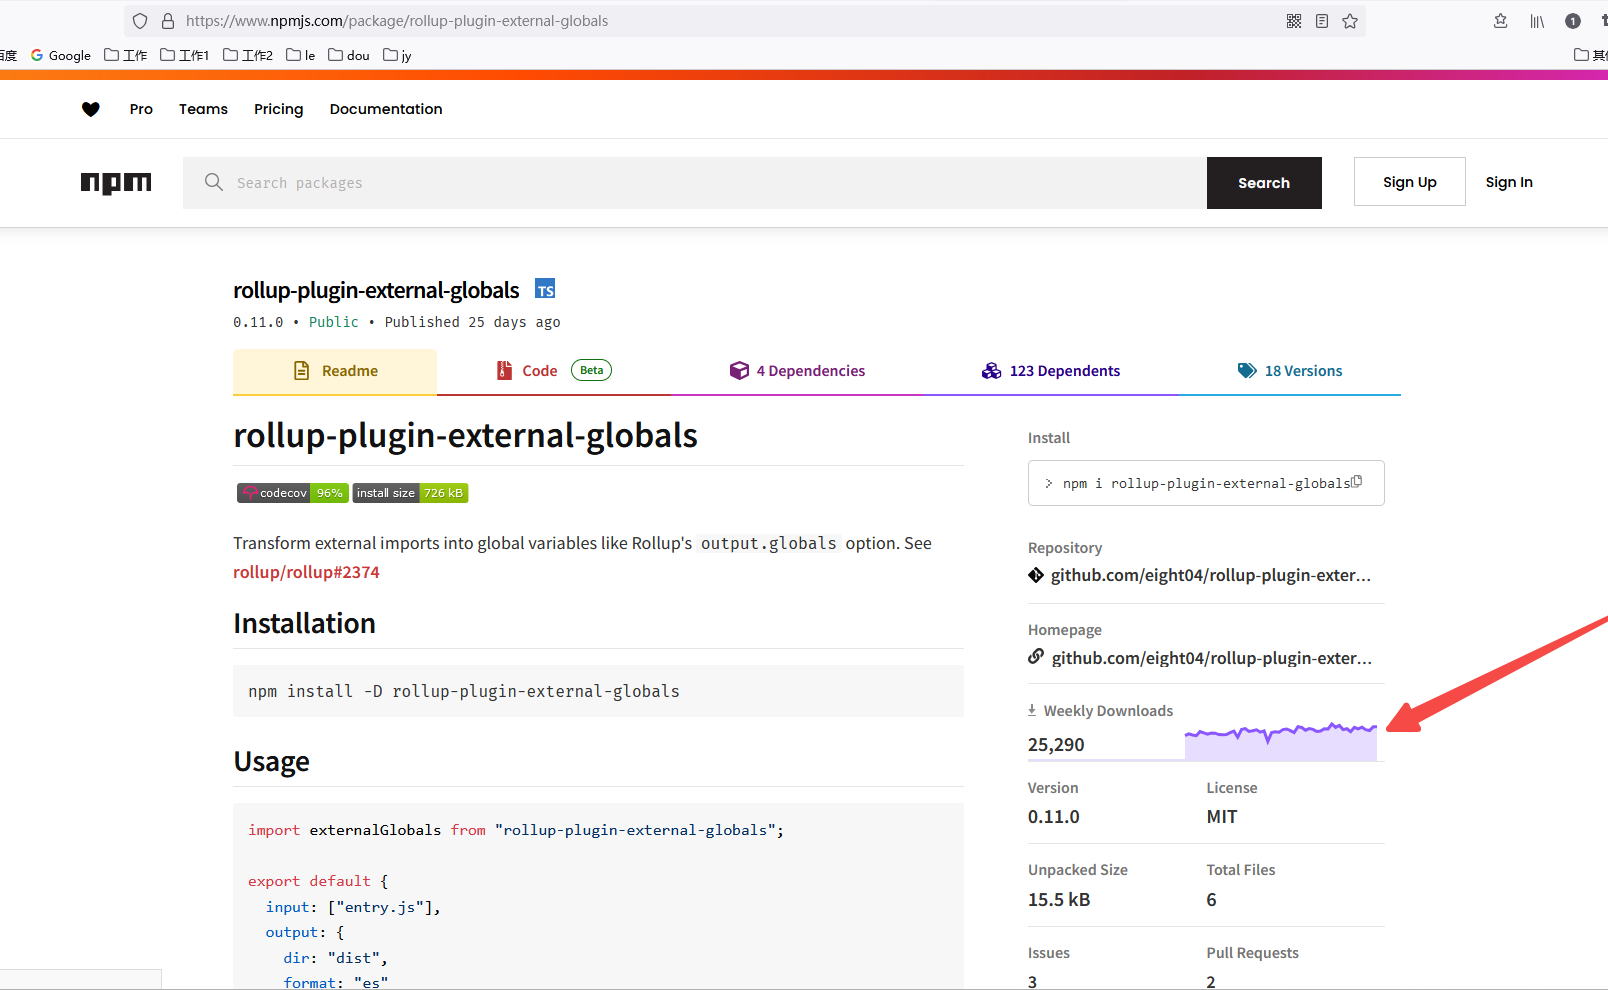The width and height of the screenshot is (1608, 990).
Task: Open the GitHub repository via its icon
Action: 1035,575
